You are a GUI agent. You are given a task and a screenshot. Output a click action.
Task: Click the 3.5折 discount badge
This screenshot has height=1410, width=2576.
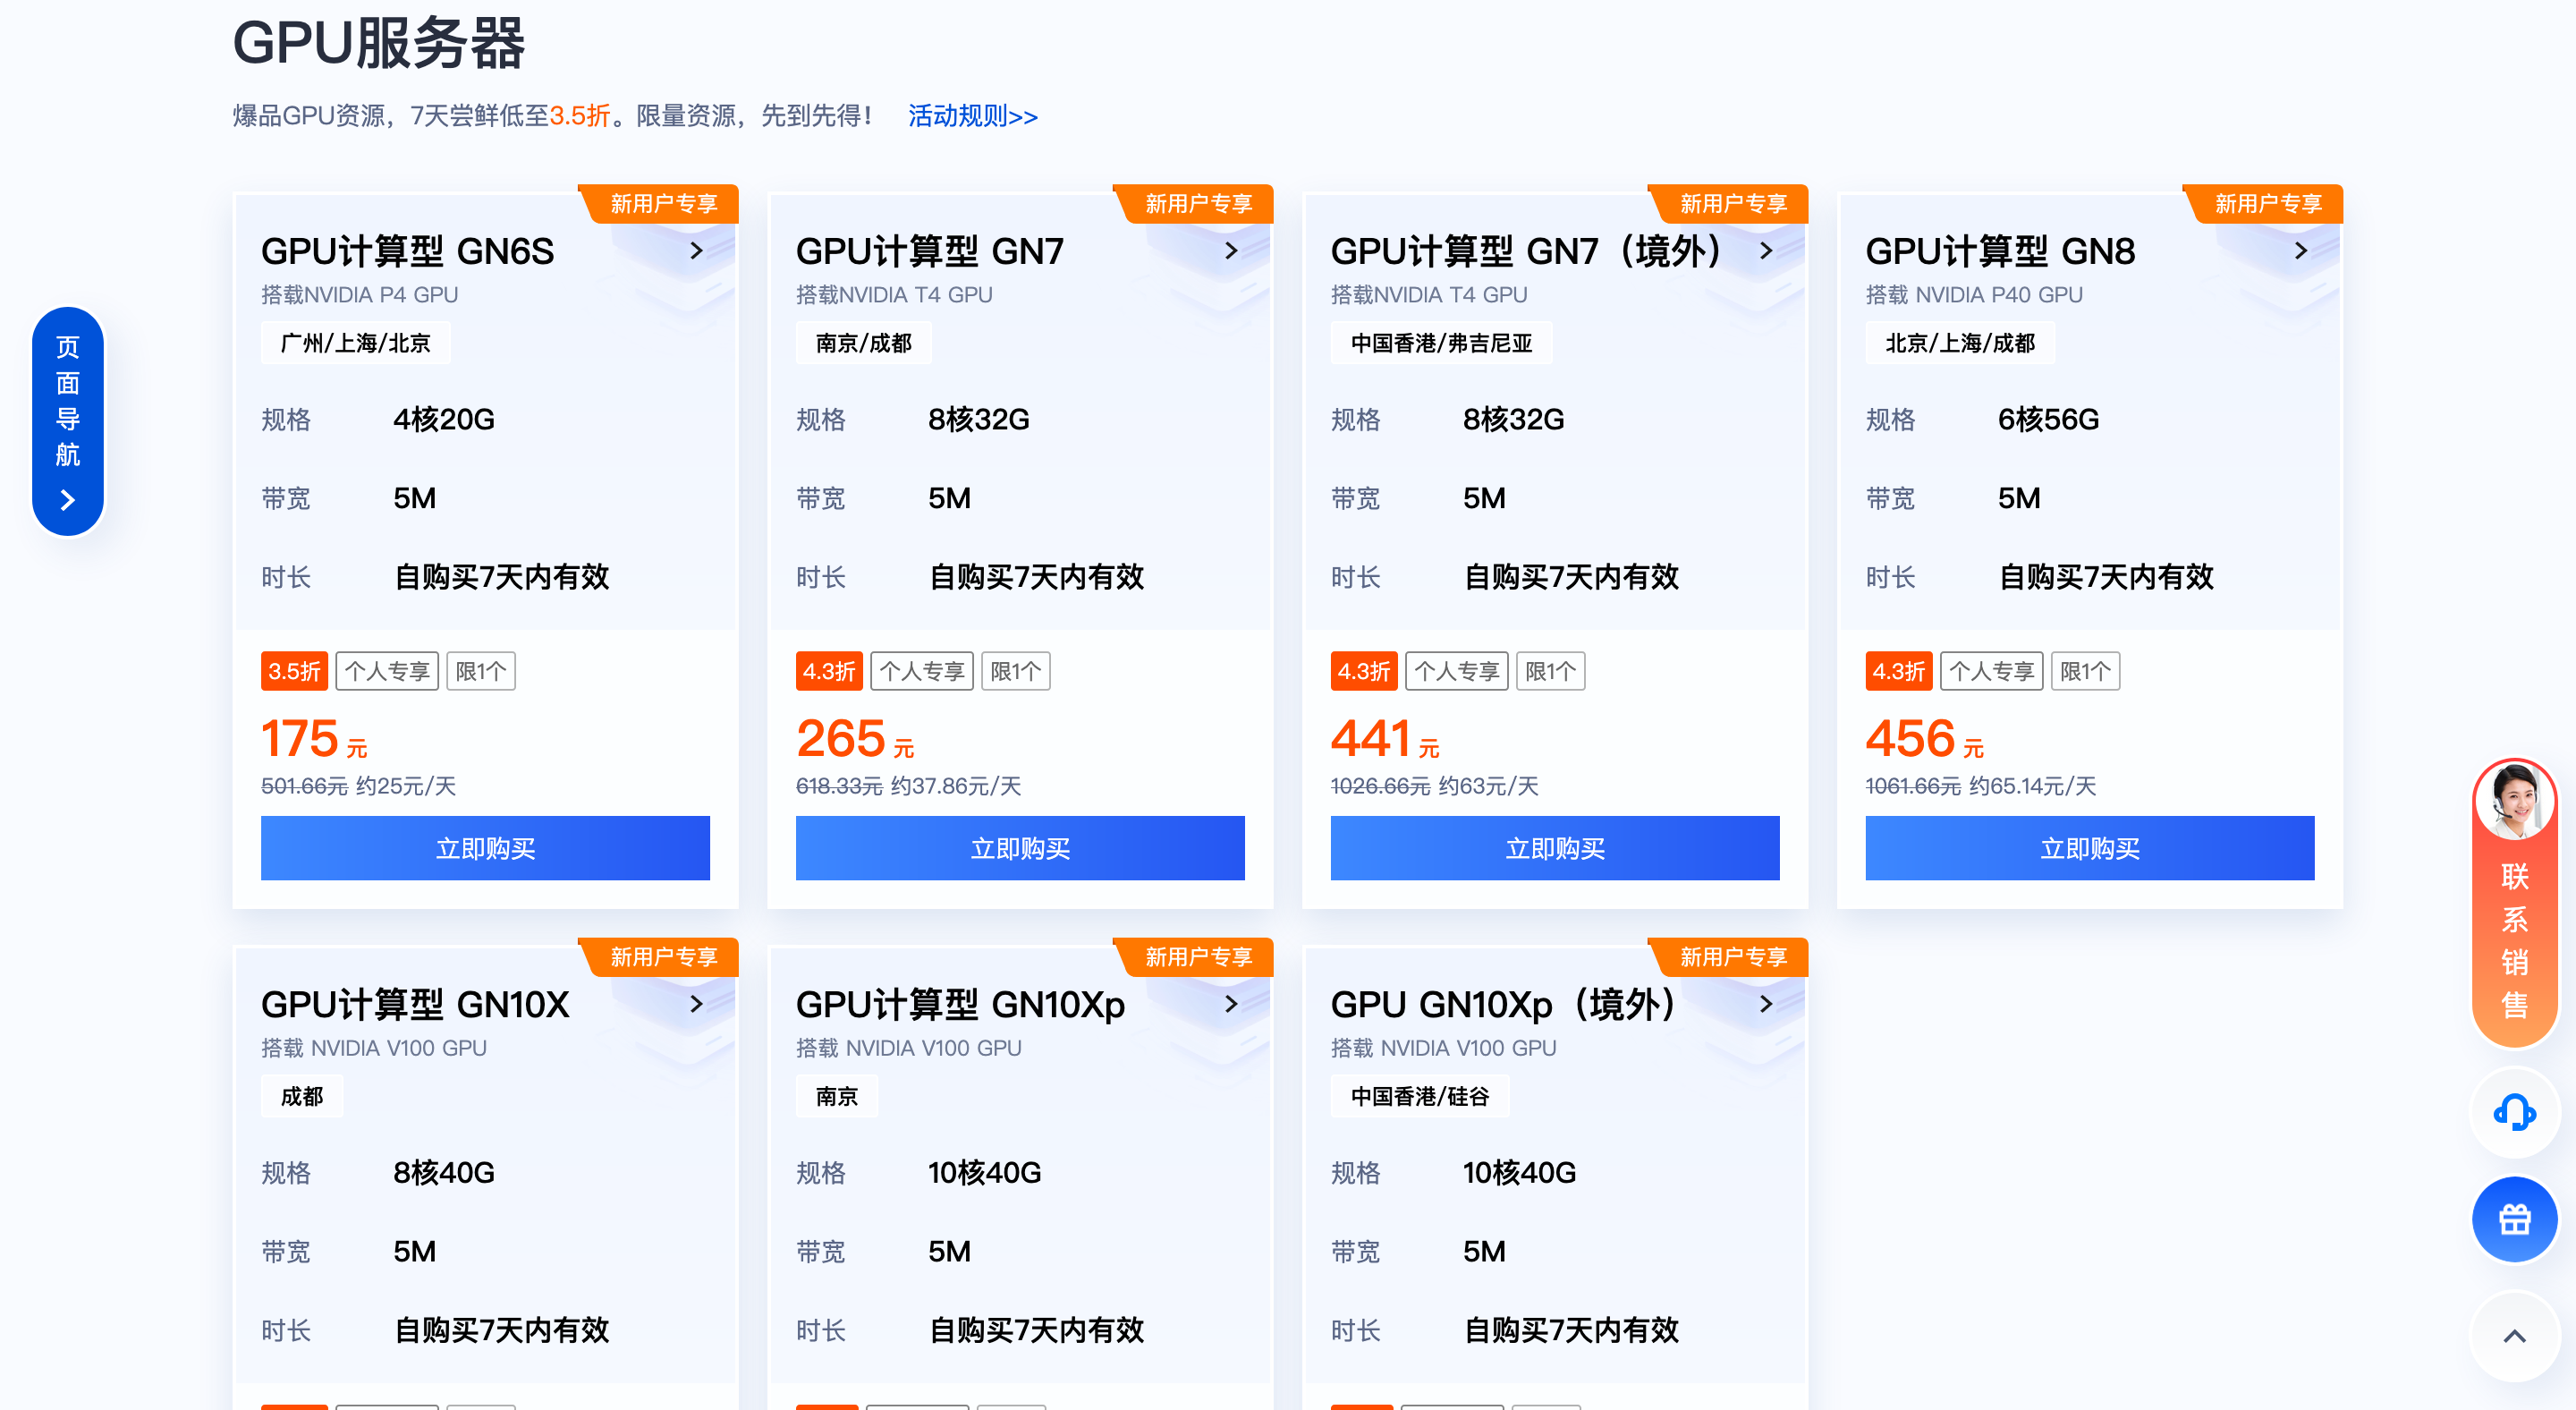coord(294,671)
